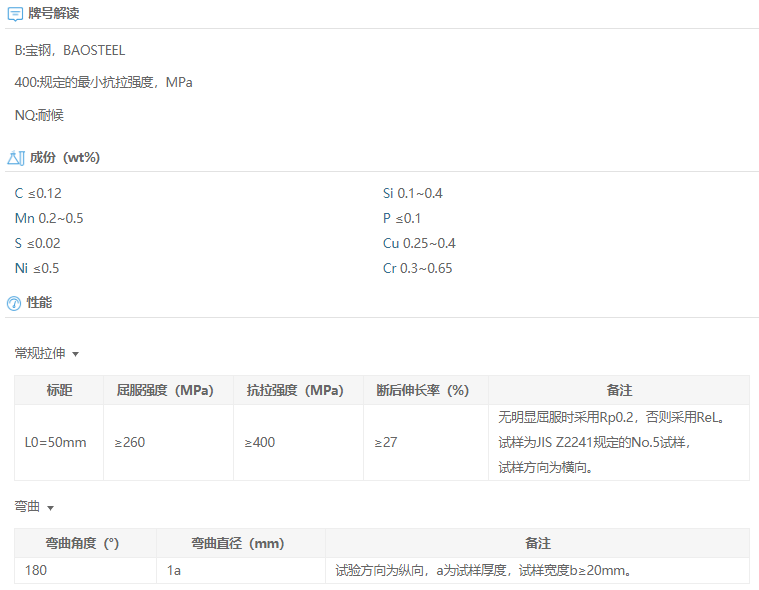Click the 成份 flask icon
The image size is (759, 590).
pos(16,158)
